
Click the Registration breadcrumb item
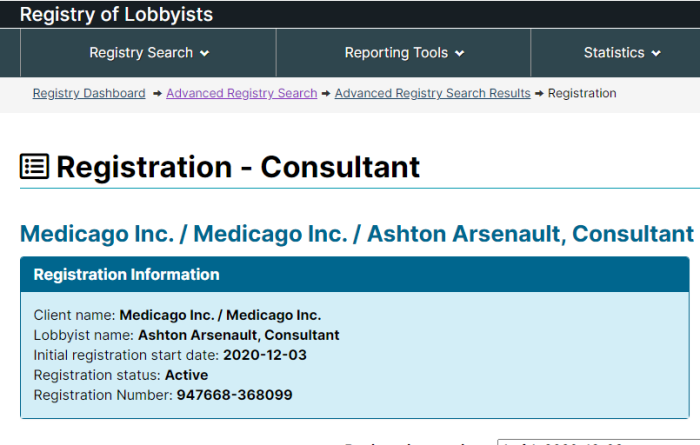click(x=582, y=93)
